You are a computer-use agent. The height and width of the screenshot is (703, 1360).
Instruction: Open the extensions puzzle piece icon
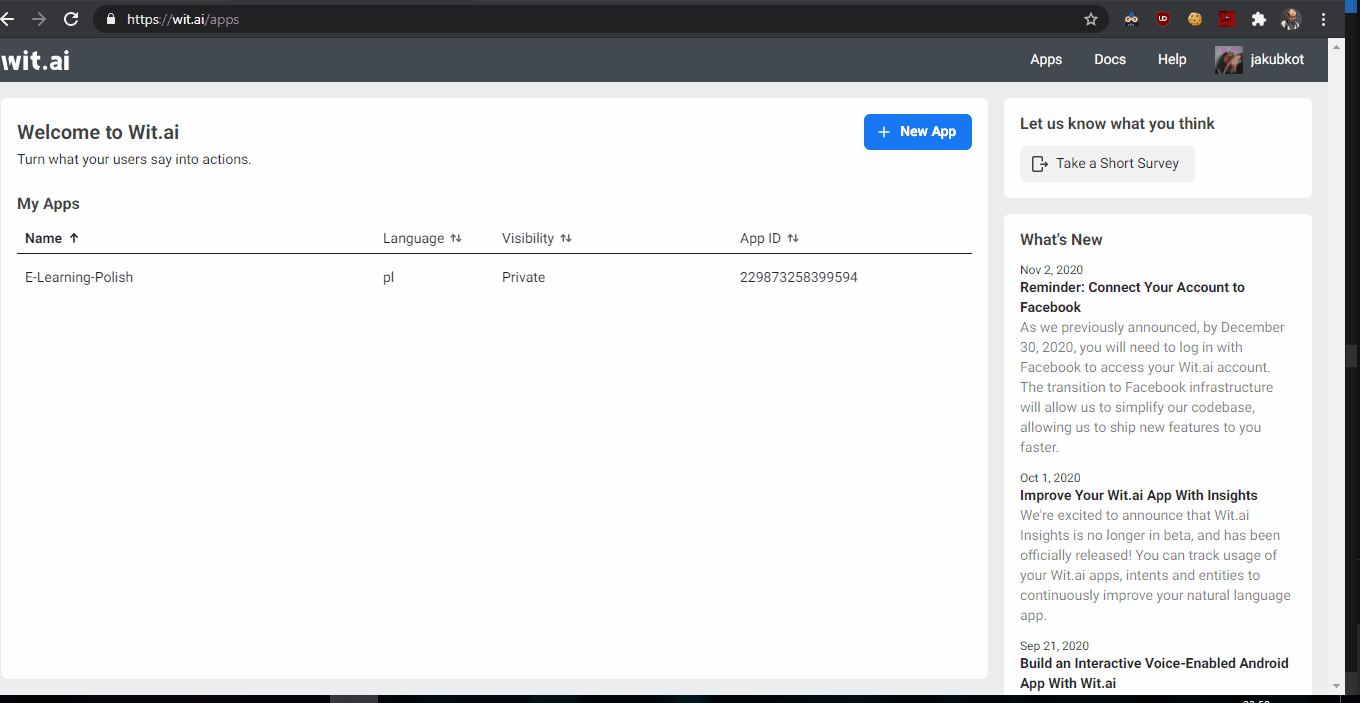(1259, 19)
